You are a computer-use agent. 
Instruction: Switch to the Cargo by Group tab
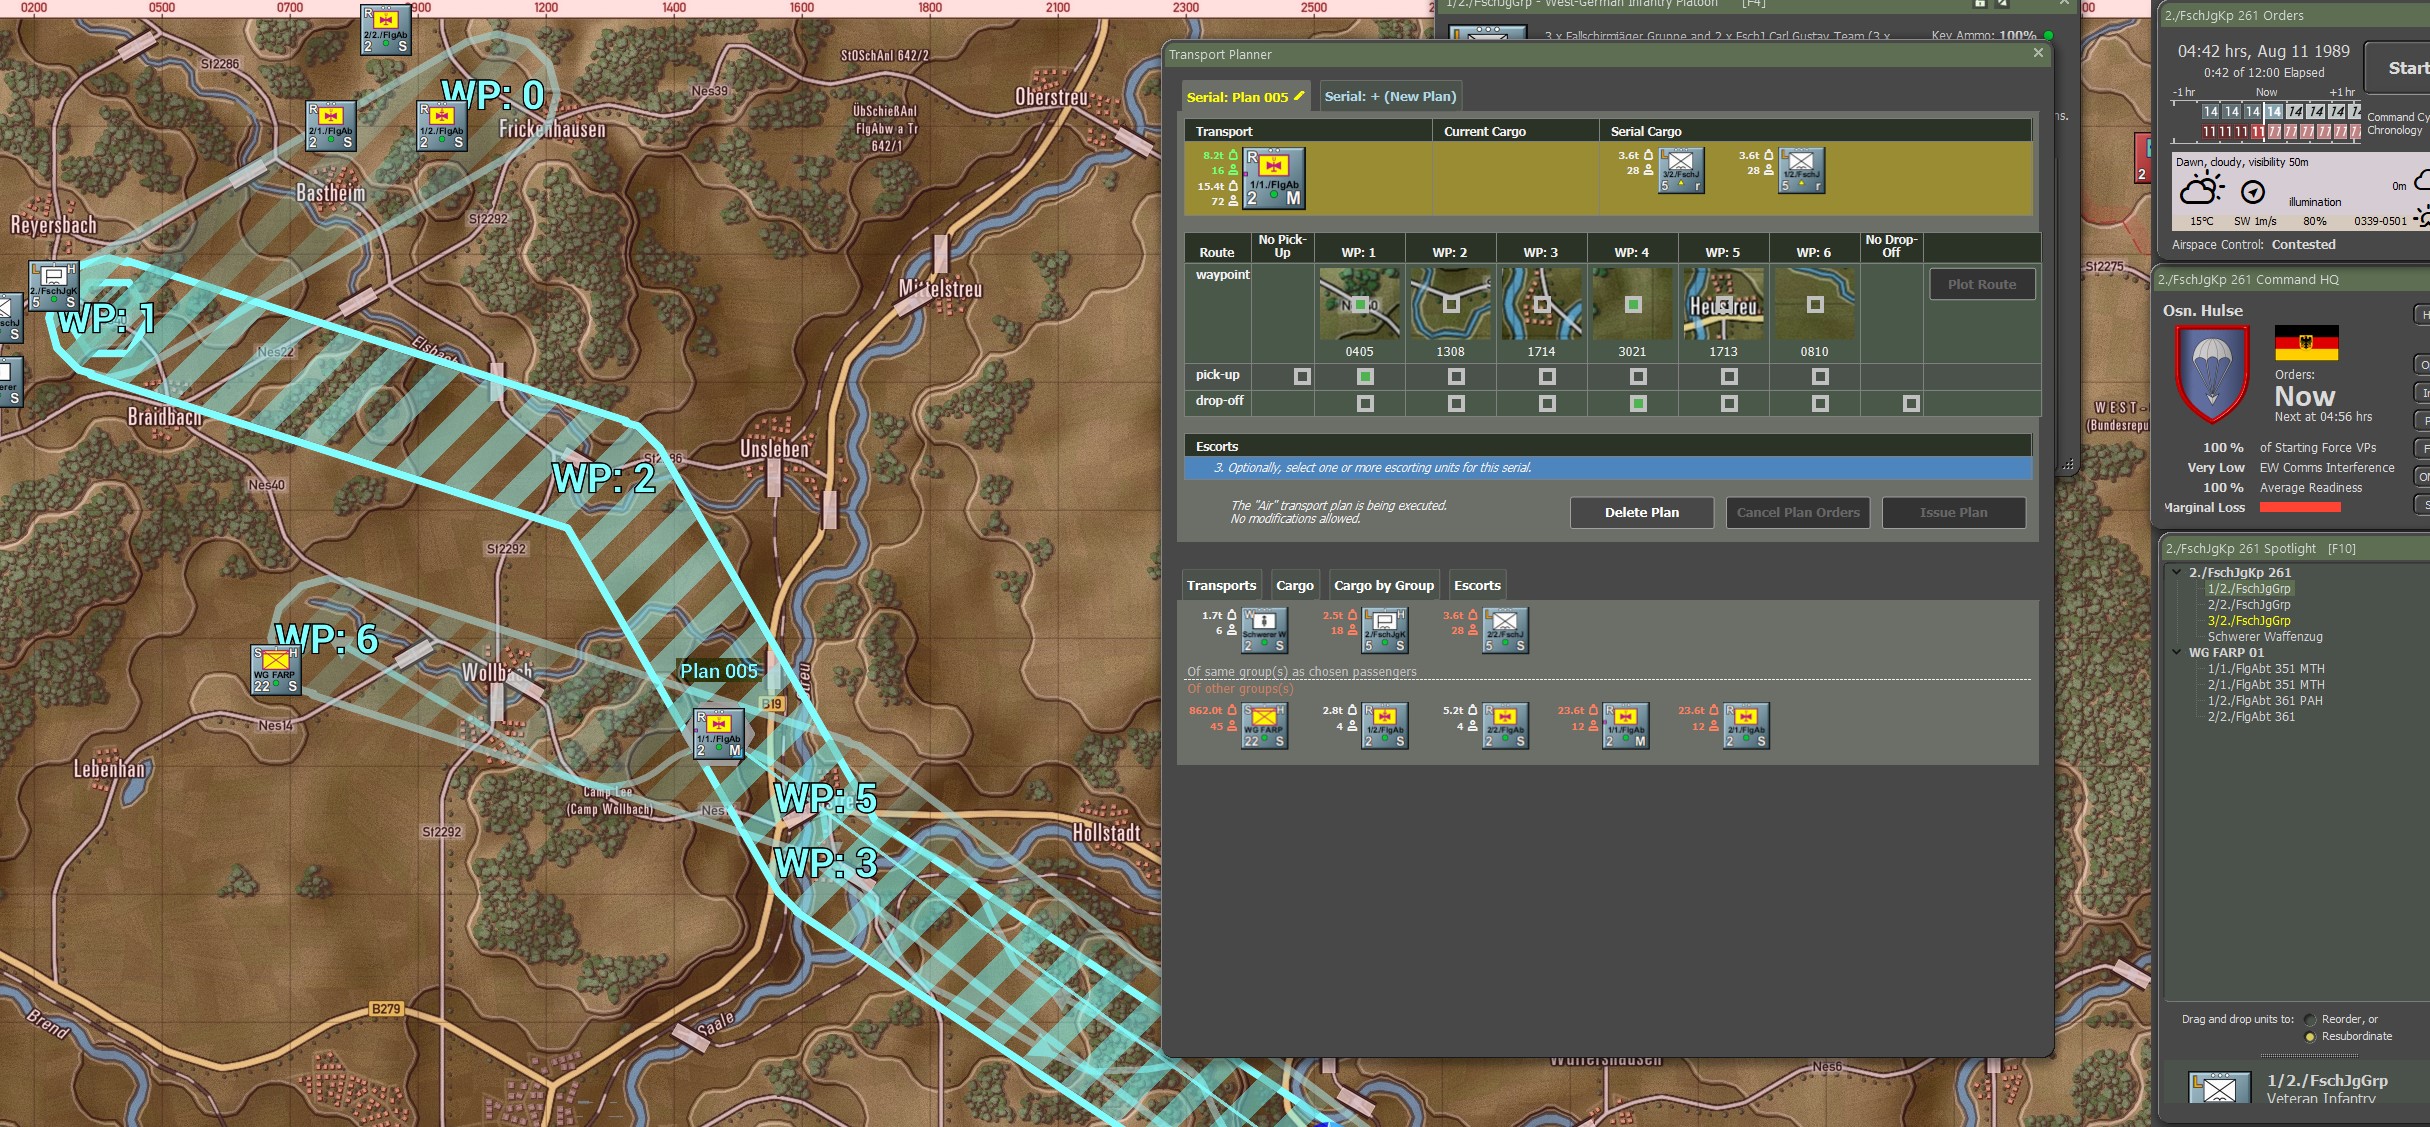point(1383,586)
